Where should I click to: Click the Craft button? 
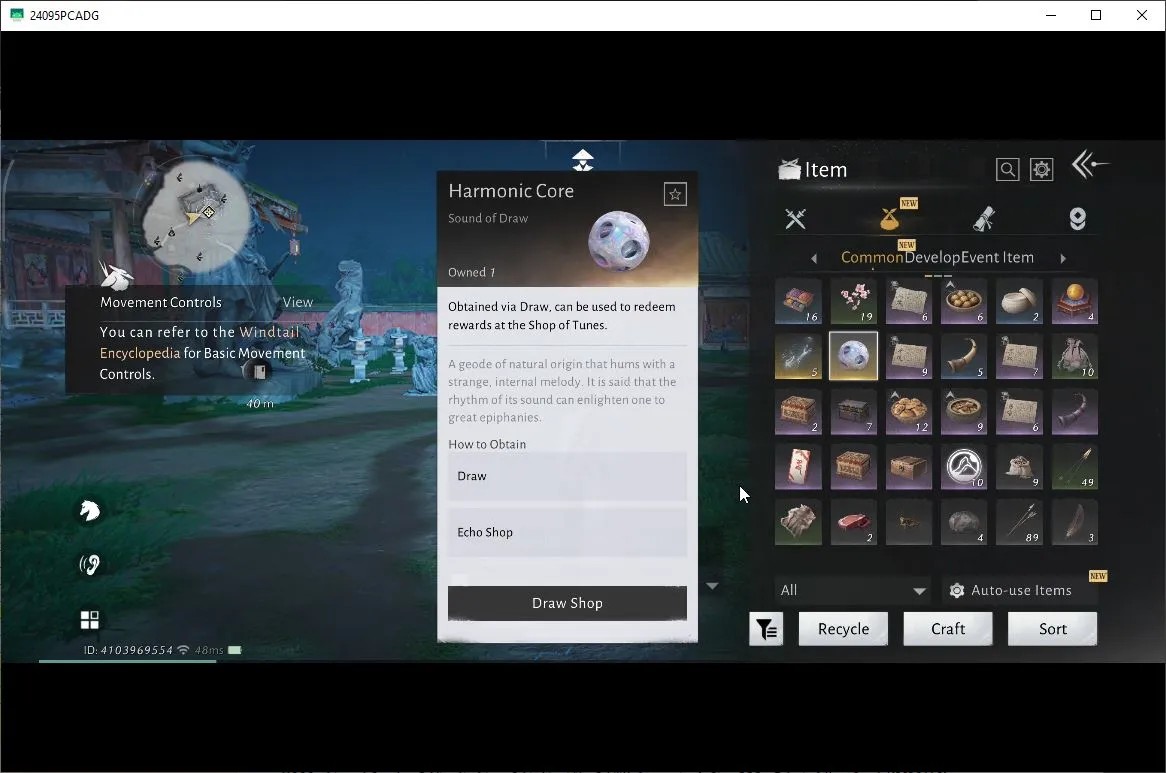pos(948,629)
